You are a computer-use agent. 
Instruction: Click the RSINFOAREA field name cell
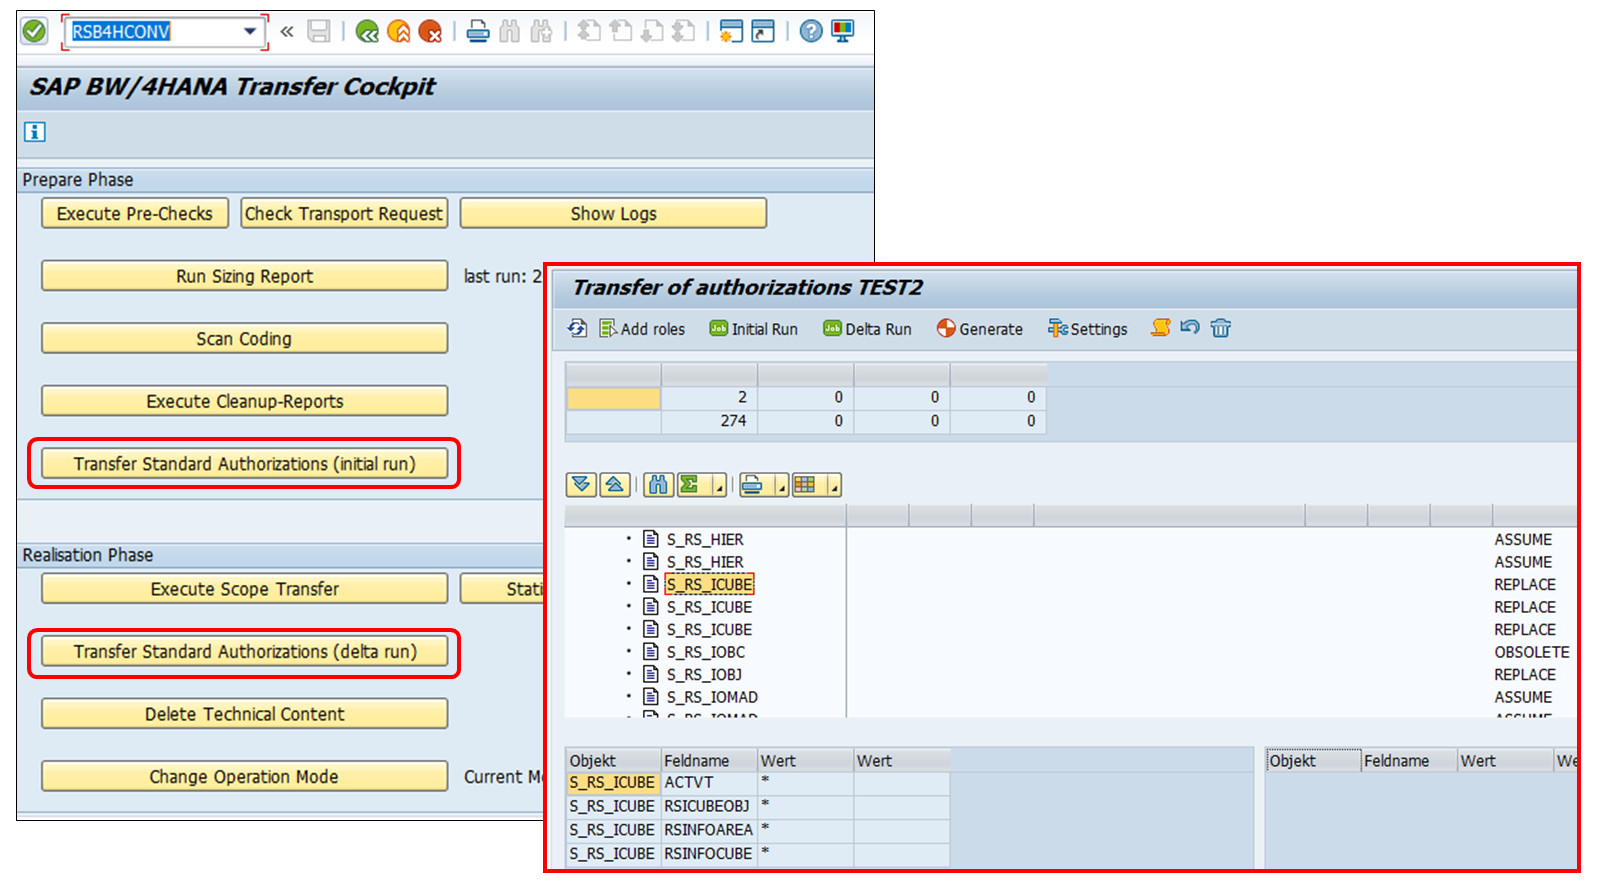(708, 830)
